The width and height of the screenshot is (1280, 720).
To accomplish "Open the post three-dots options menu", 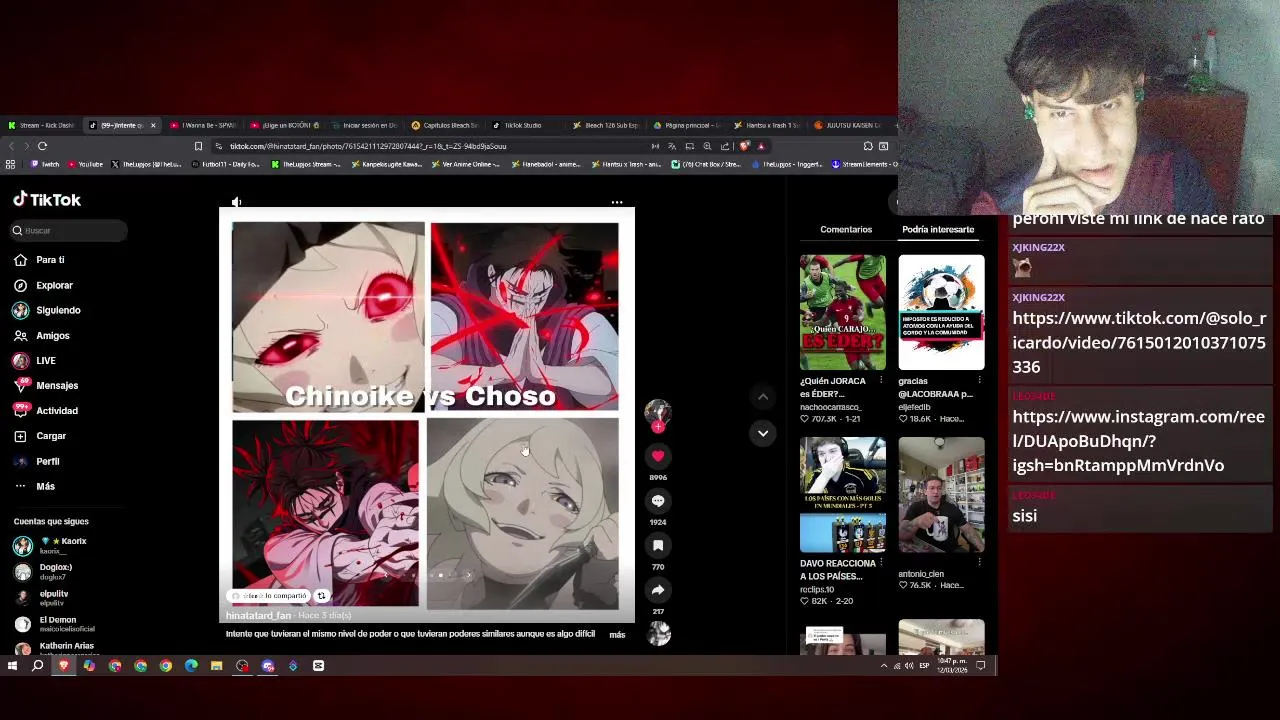I will click(x=617, y=202).
